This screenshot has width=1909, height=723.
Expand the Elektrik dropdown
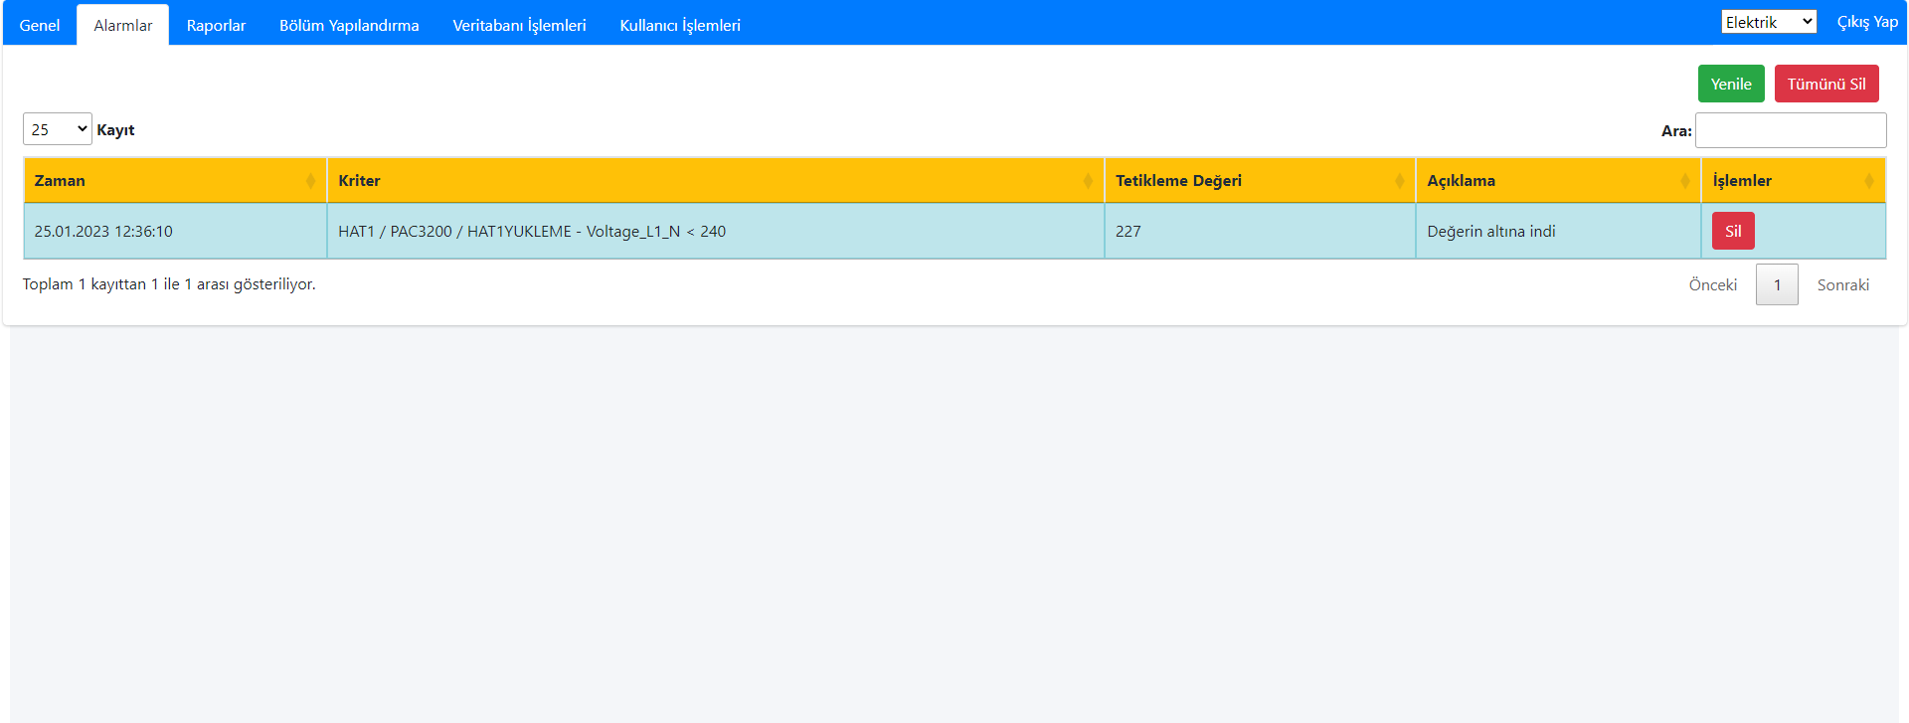point(1768,22)
